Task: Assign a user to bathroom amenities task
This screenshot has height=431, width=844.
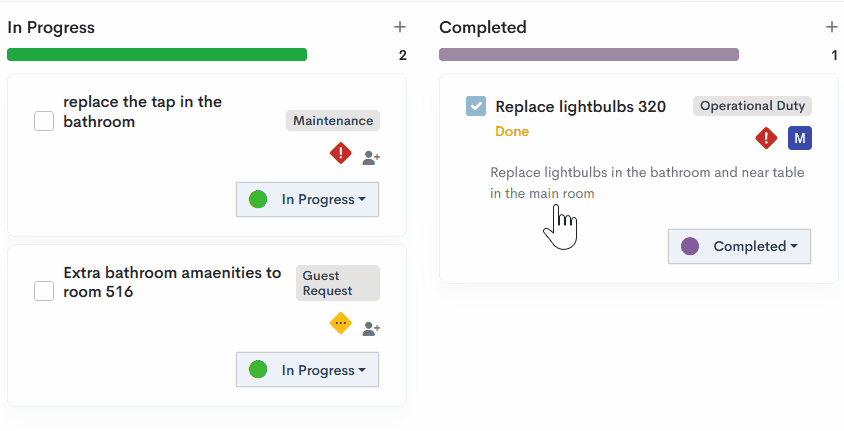Action: [371, 328]
